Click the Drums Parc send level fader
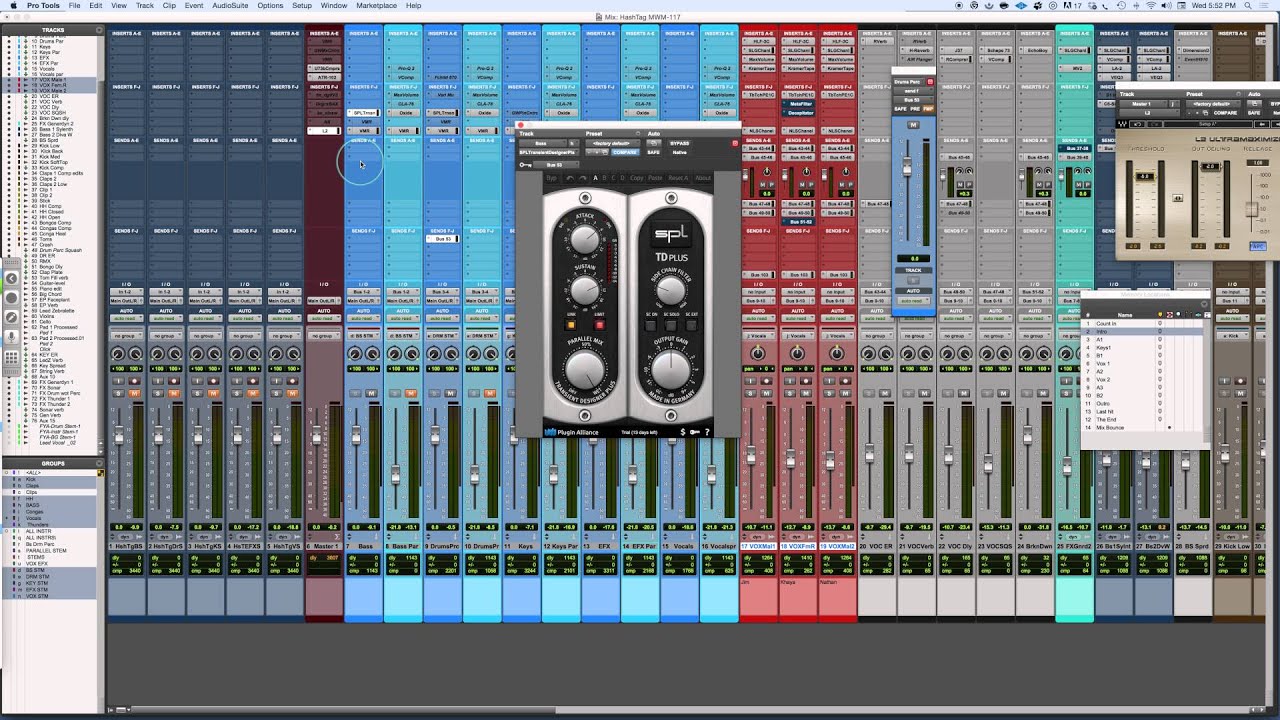 908,168
